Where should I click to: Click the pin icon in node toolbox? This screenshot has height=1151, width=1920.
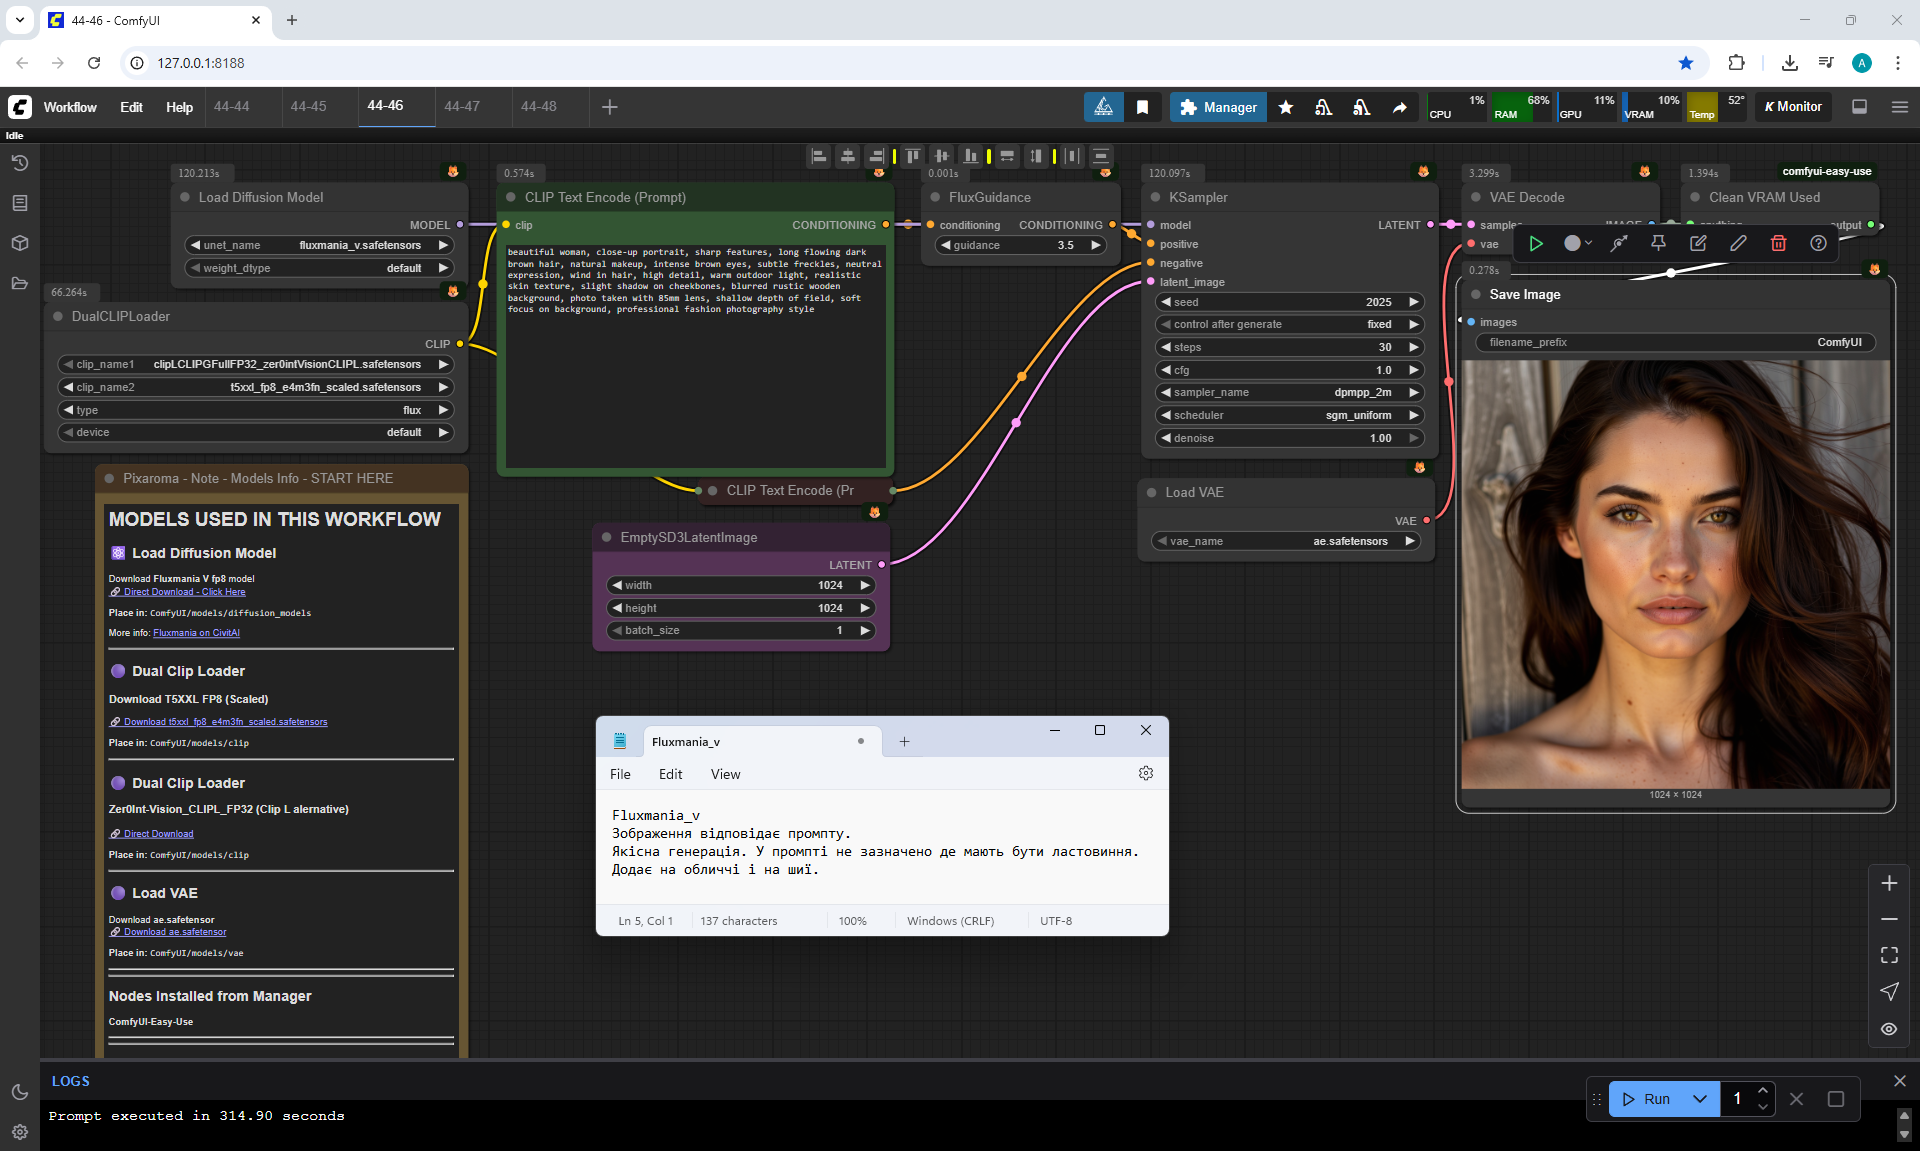(1658, 243)
